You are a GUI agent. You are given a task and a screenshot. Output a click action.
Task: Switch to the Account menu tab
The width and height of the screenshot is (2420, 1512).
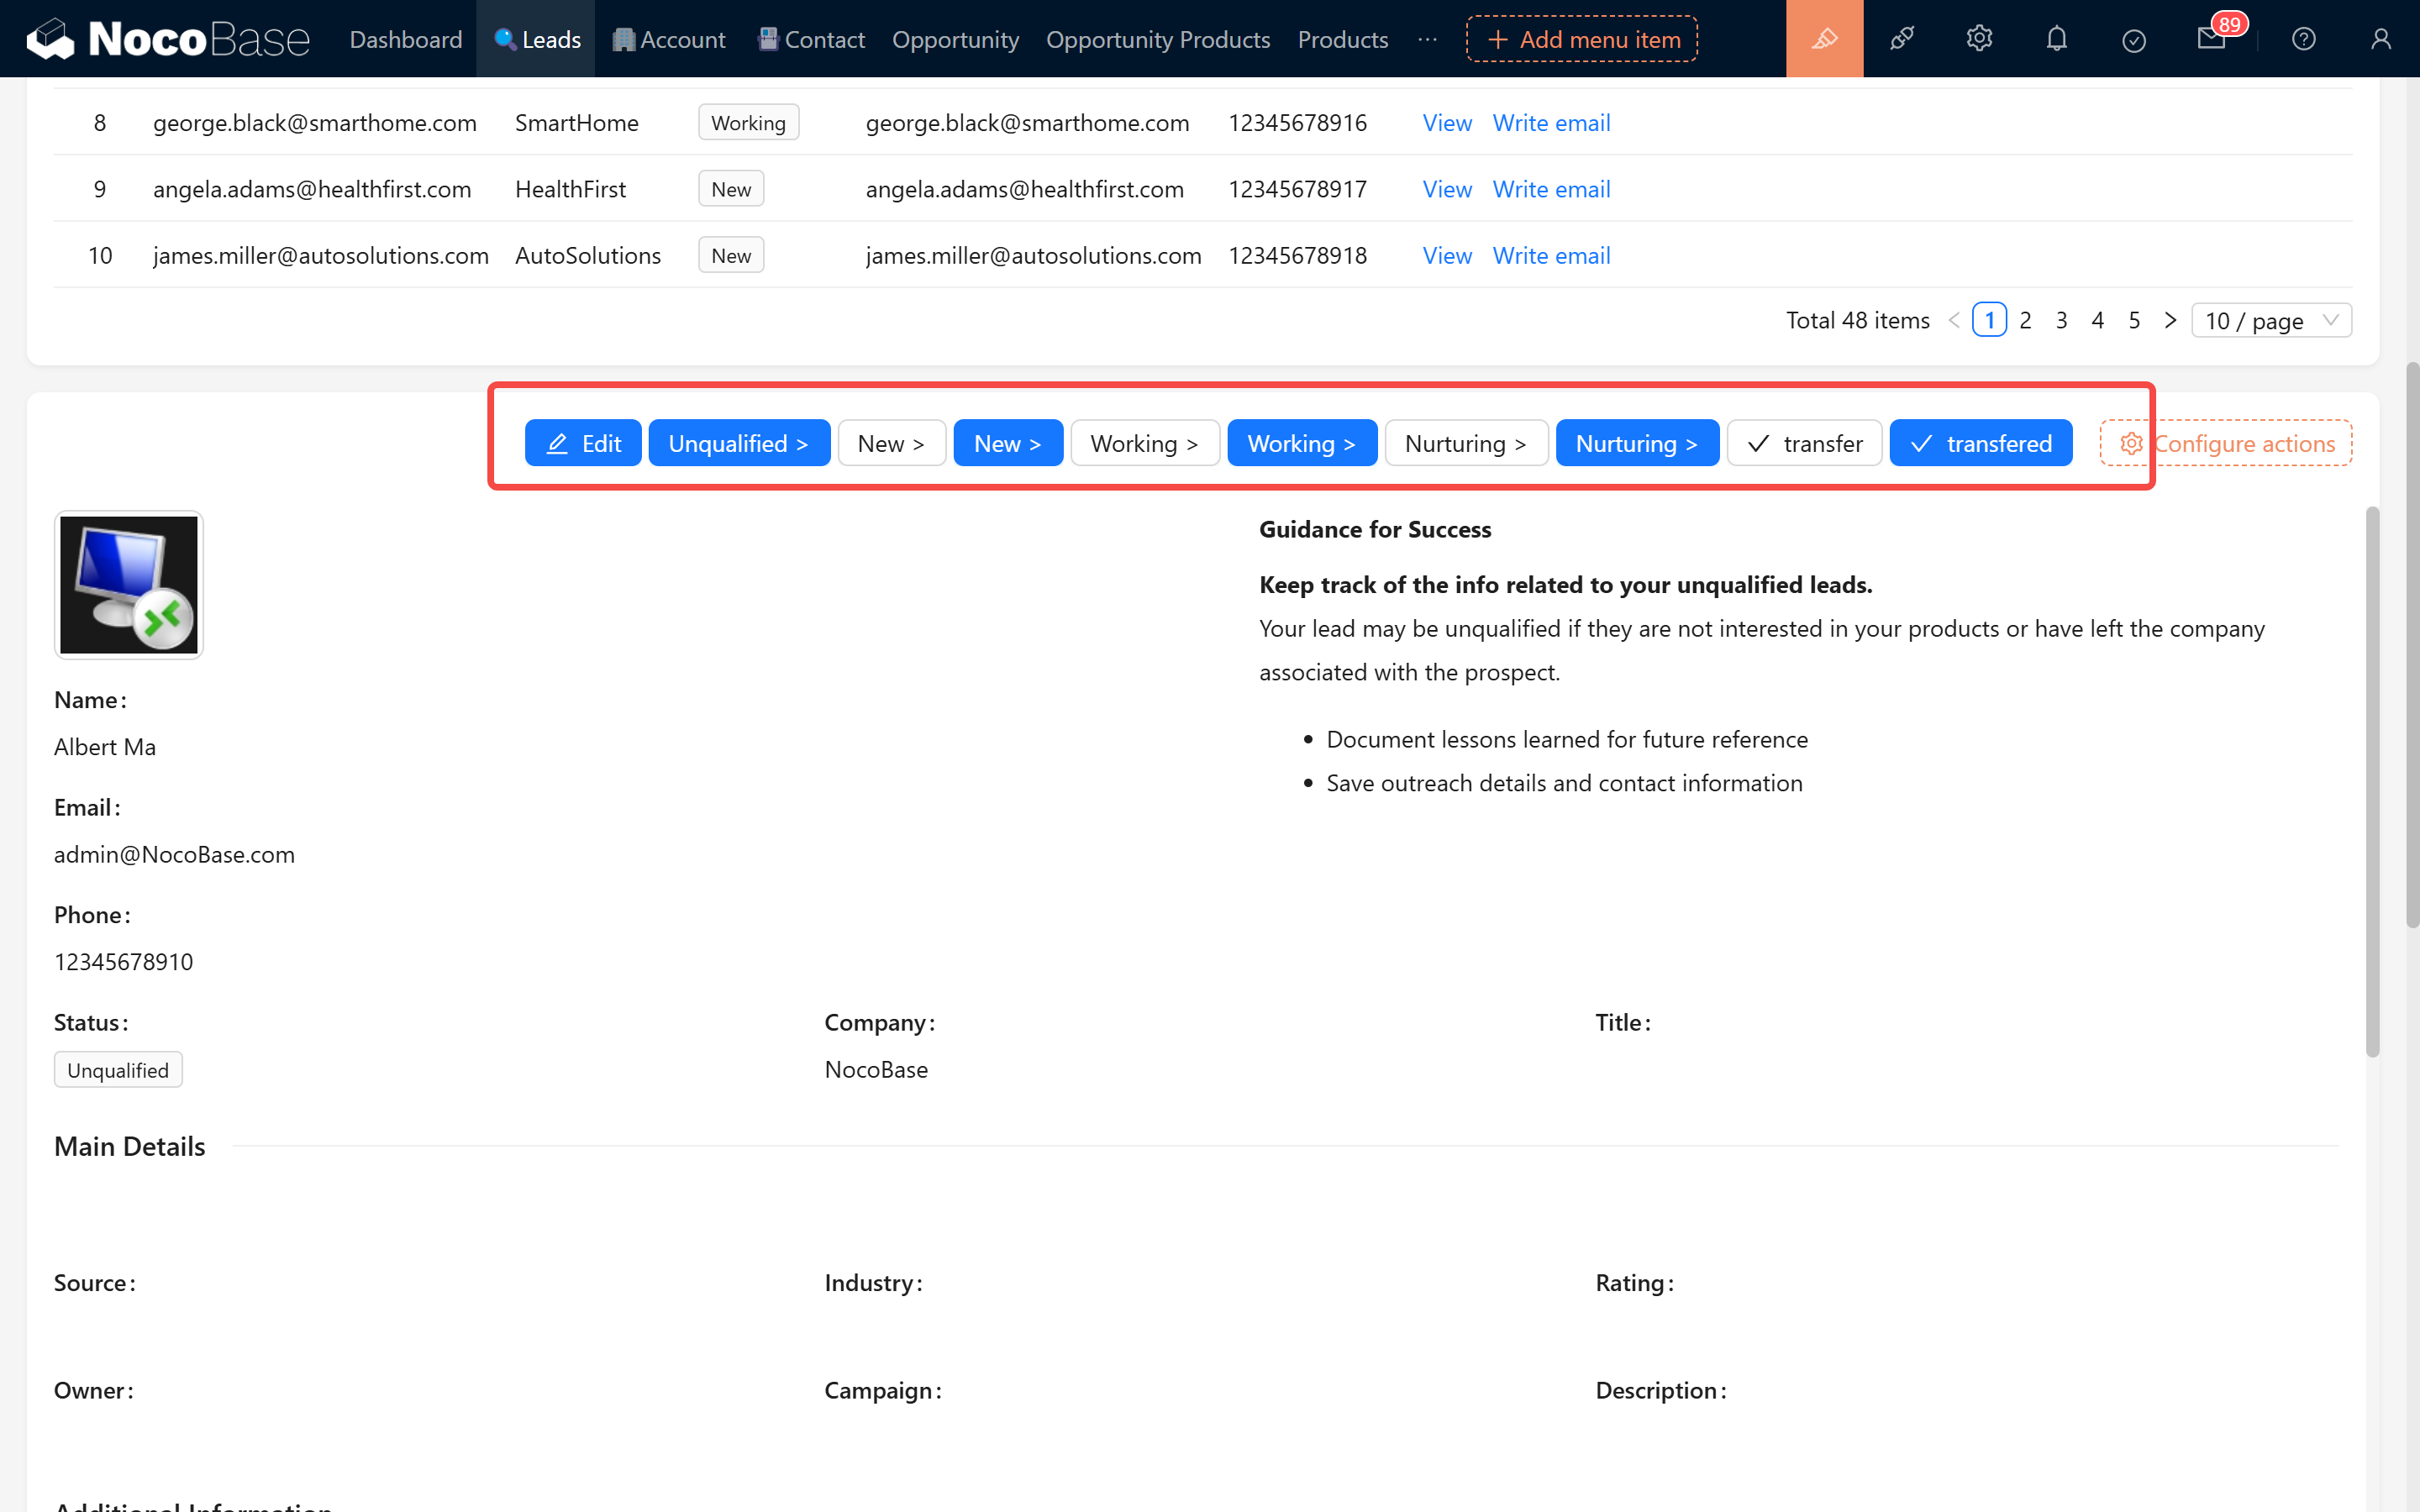(x=669, y=39)
